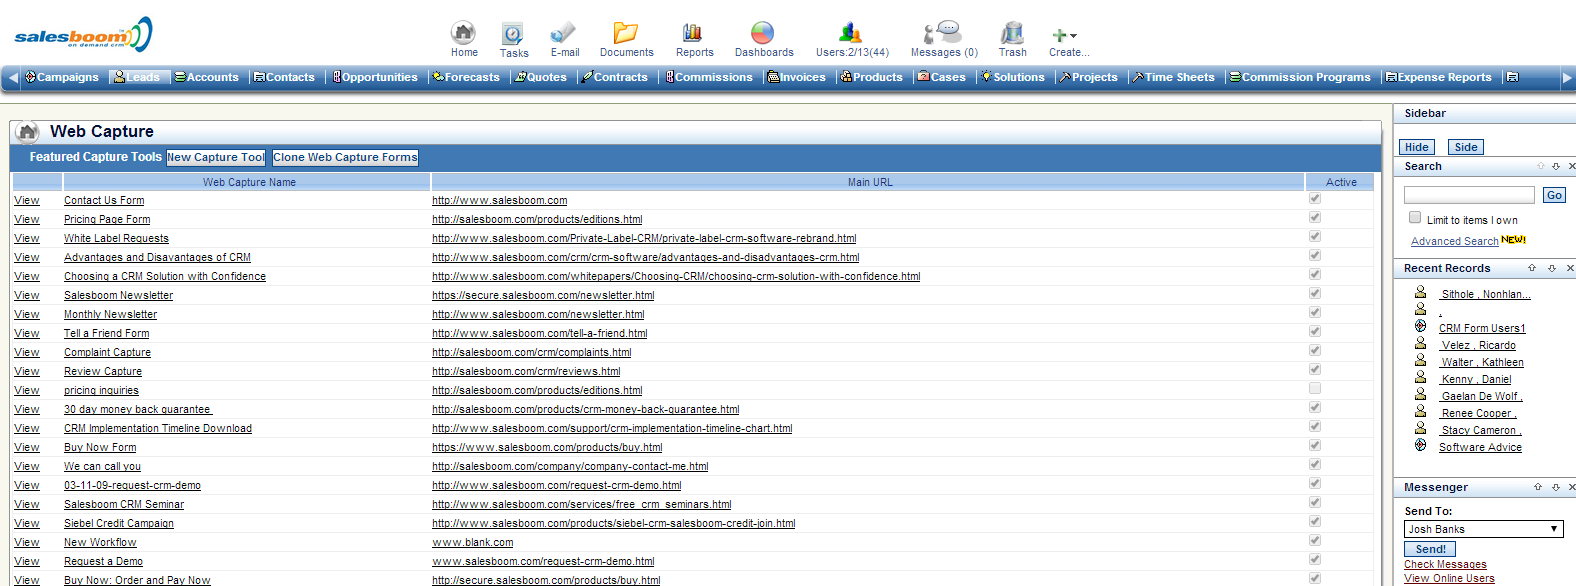Click the Send! messenger button
The image size is (1576, 586).
[x=1430, y=549]
